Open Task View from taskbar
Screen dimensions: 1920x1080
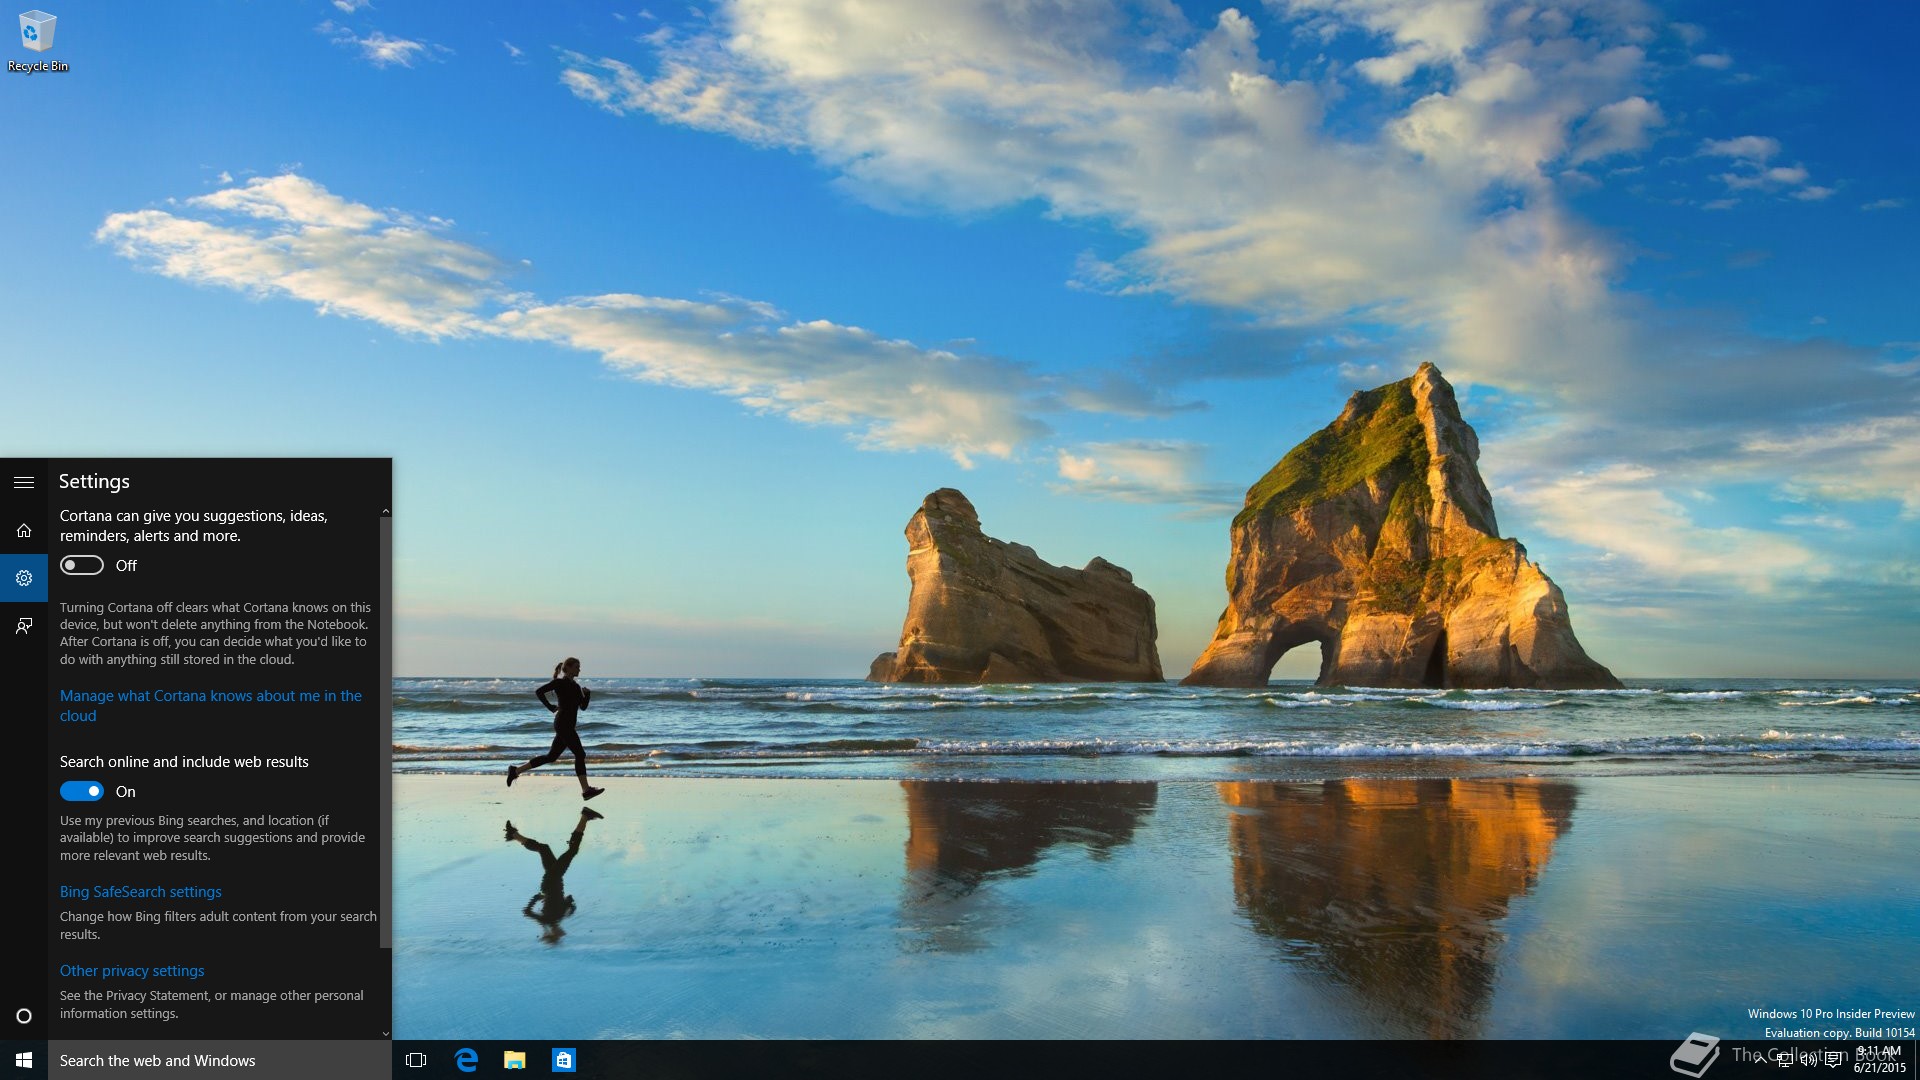416,1060
